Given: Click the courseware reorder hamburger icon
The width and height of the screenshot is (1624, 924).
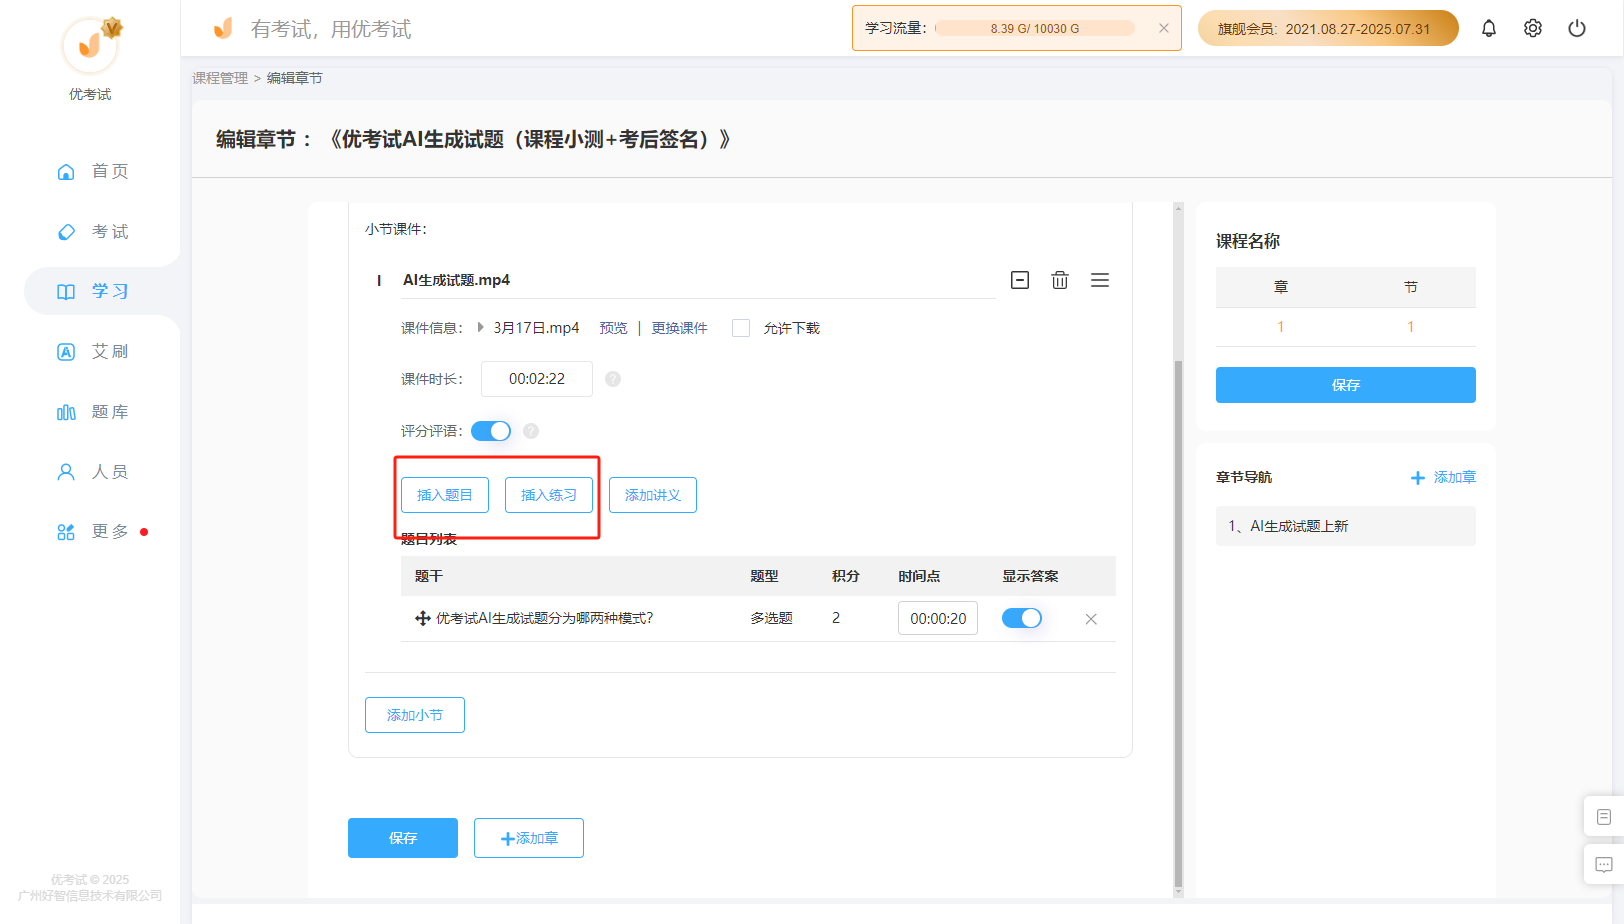Looking at the screenshot, I should pyautogui.click(x=1100, y=280).
